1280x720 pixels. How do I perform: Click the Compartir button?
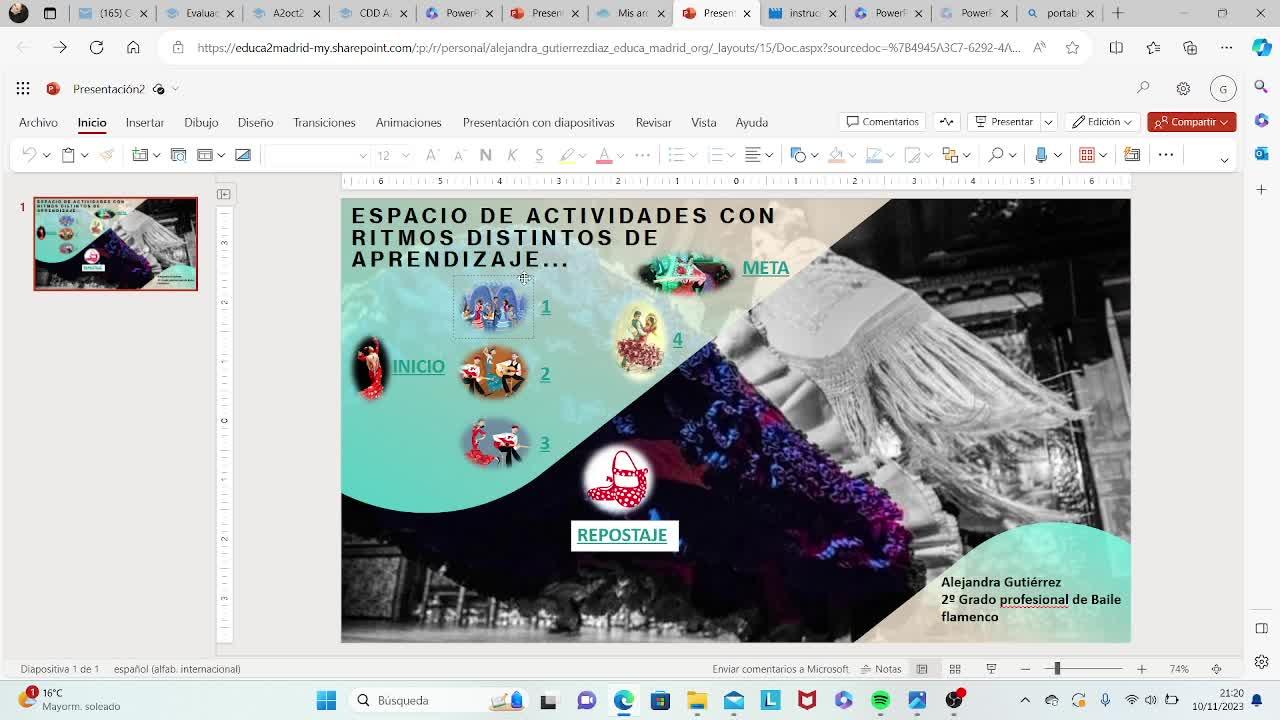pos(1191,122)
